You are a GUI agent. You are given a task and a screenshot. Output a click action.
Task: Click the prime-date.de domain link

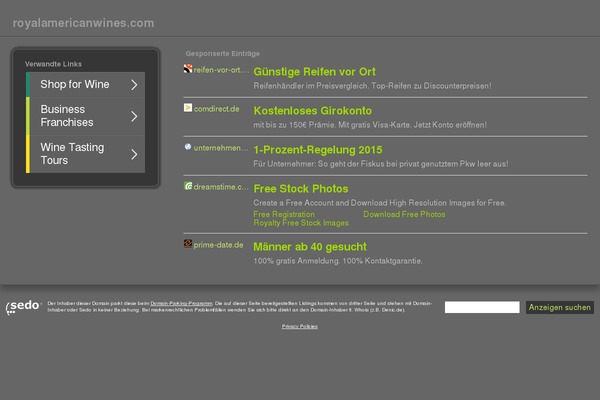coord(218,245)
